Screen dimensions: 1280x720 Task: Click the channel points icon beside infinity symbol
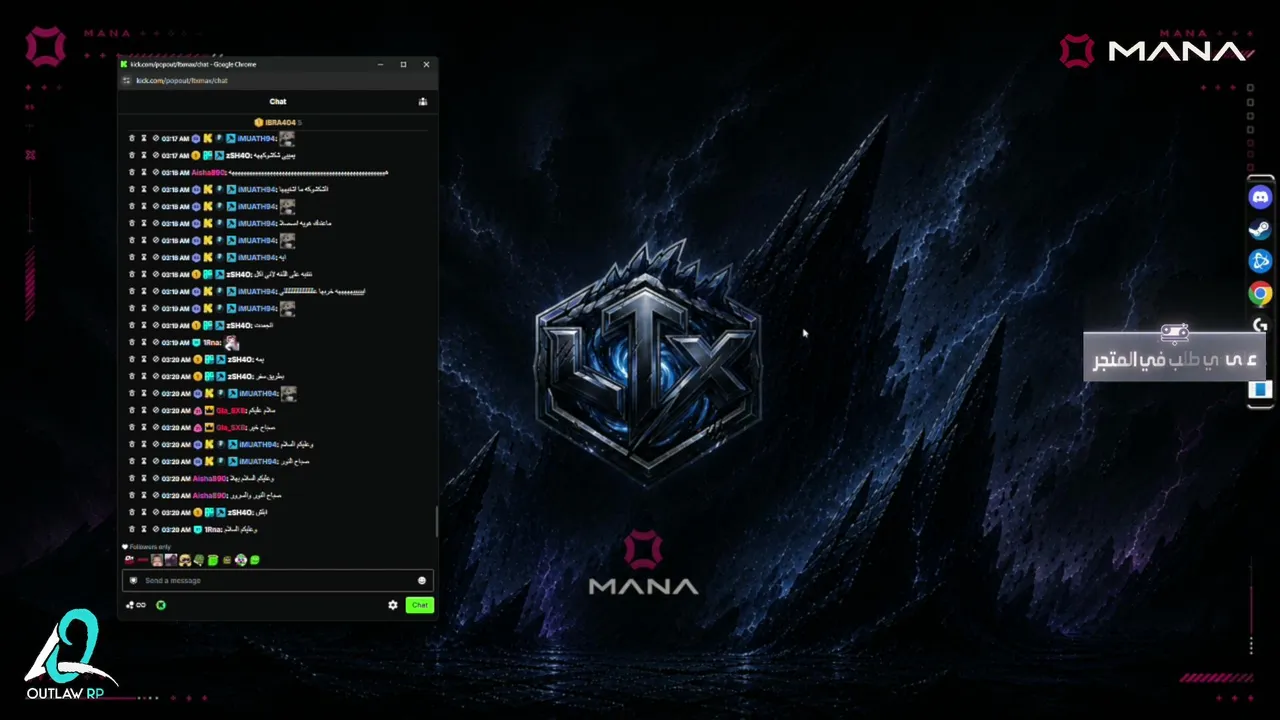click(x=130, y=605)
